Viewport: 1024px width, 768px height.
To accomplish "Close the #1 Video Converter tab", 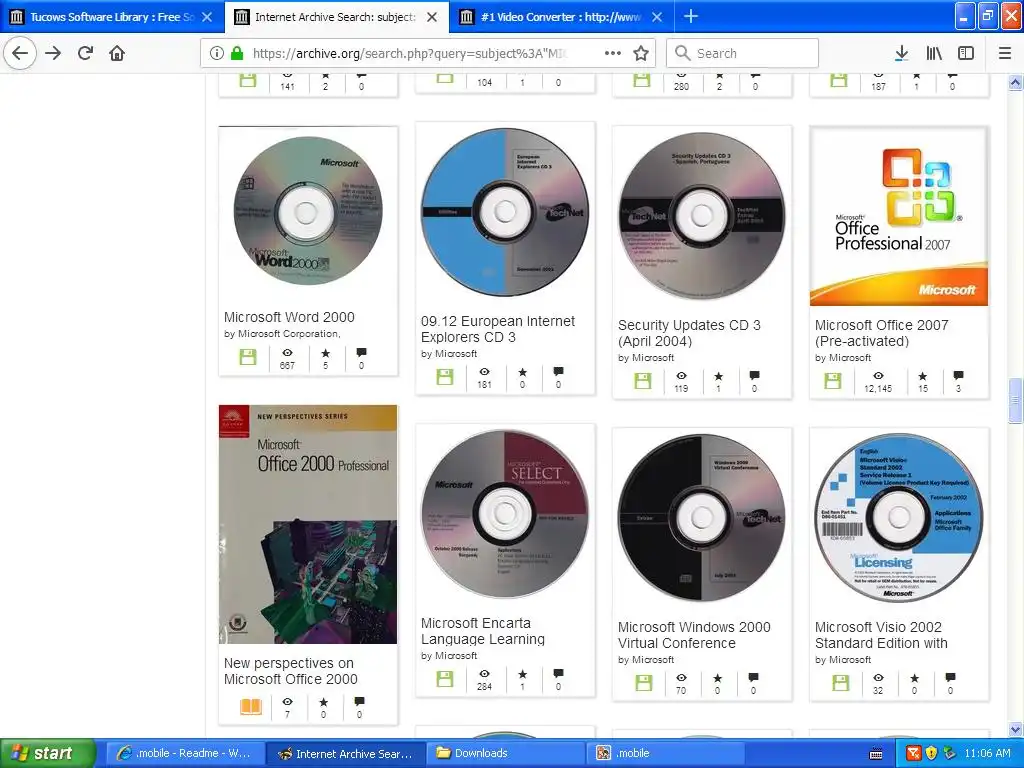I will [657, 17].
